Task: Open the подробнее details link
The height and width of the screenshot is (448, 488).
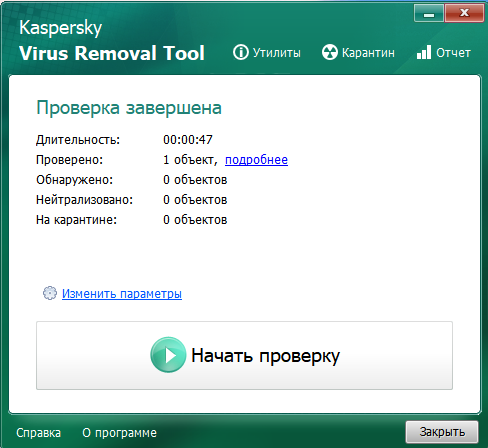Action: point(256,160)
